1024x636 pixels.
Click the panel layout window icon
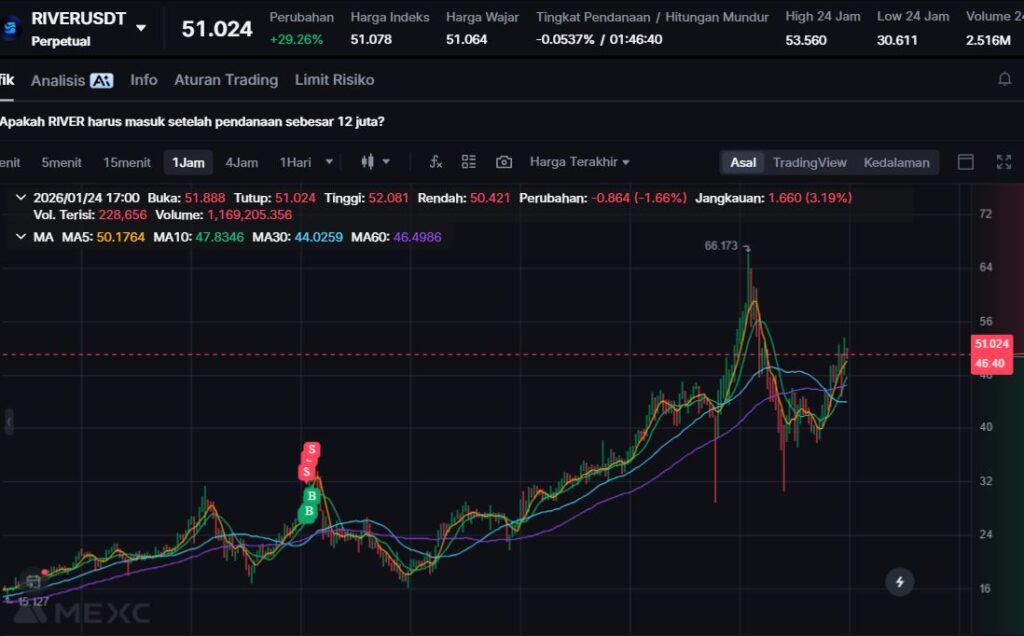point(966,162)
